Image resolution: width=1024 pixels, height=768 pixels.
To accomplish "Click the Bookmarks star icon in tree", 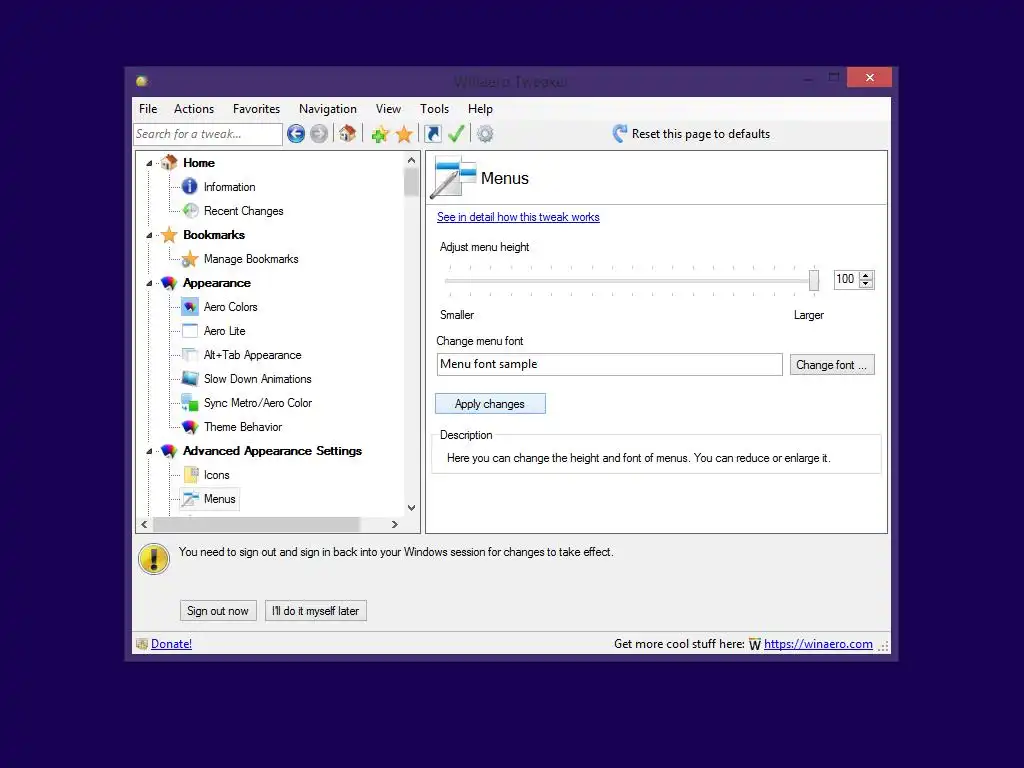I will coord(169,234).
